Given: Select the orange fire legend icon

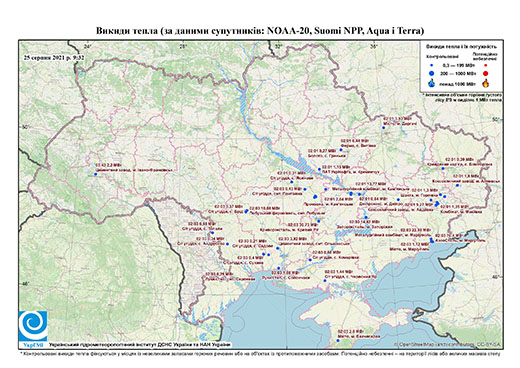Looking at the screenshot, I should (x=485, y=83).
